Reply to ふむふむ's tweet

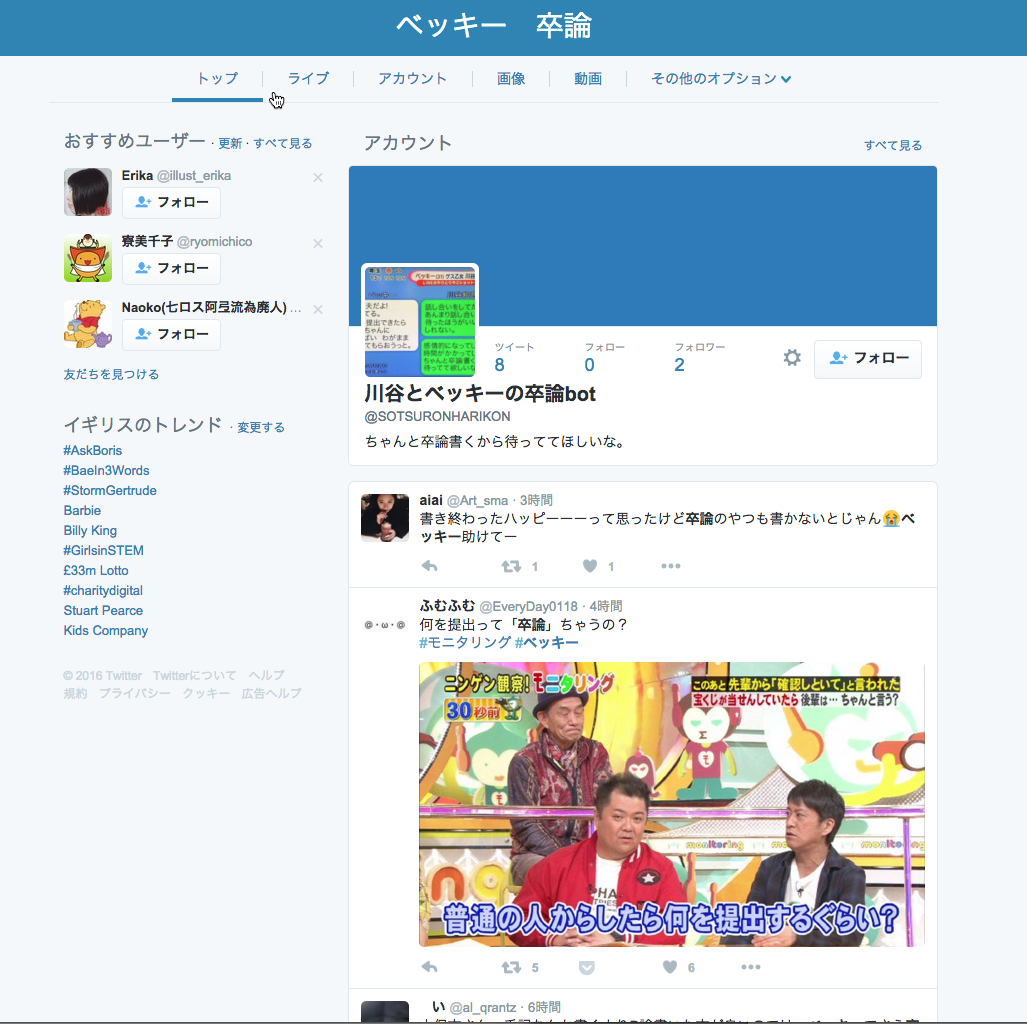430,967
